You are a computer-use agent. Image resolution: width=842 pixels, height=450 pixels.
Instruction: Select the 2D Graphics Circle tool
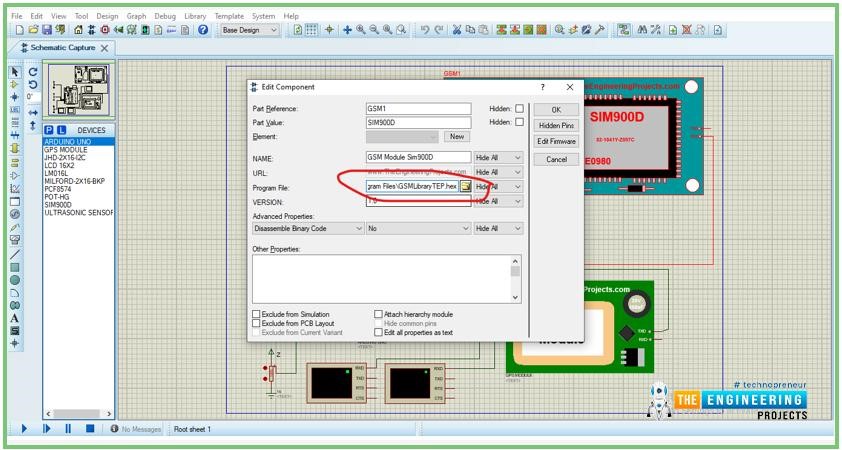(14, 280)
